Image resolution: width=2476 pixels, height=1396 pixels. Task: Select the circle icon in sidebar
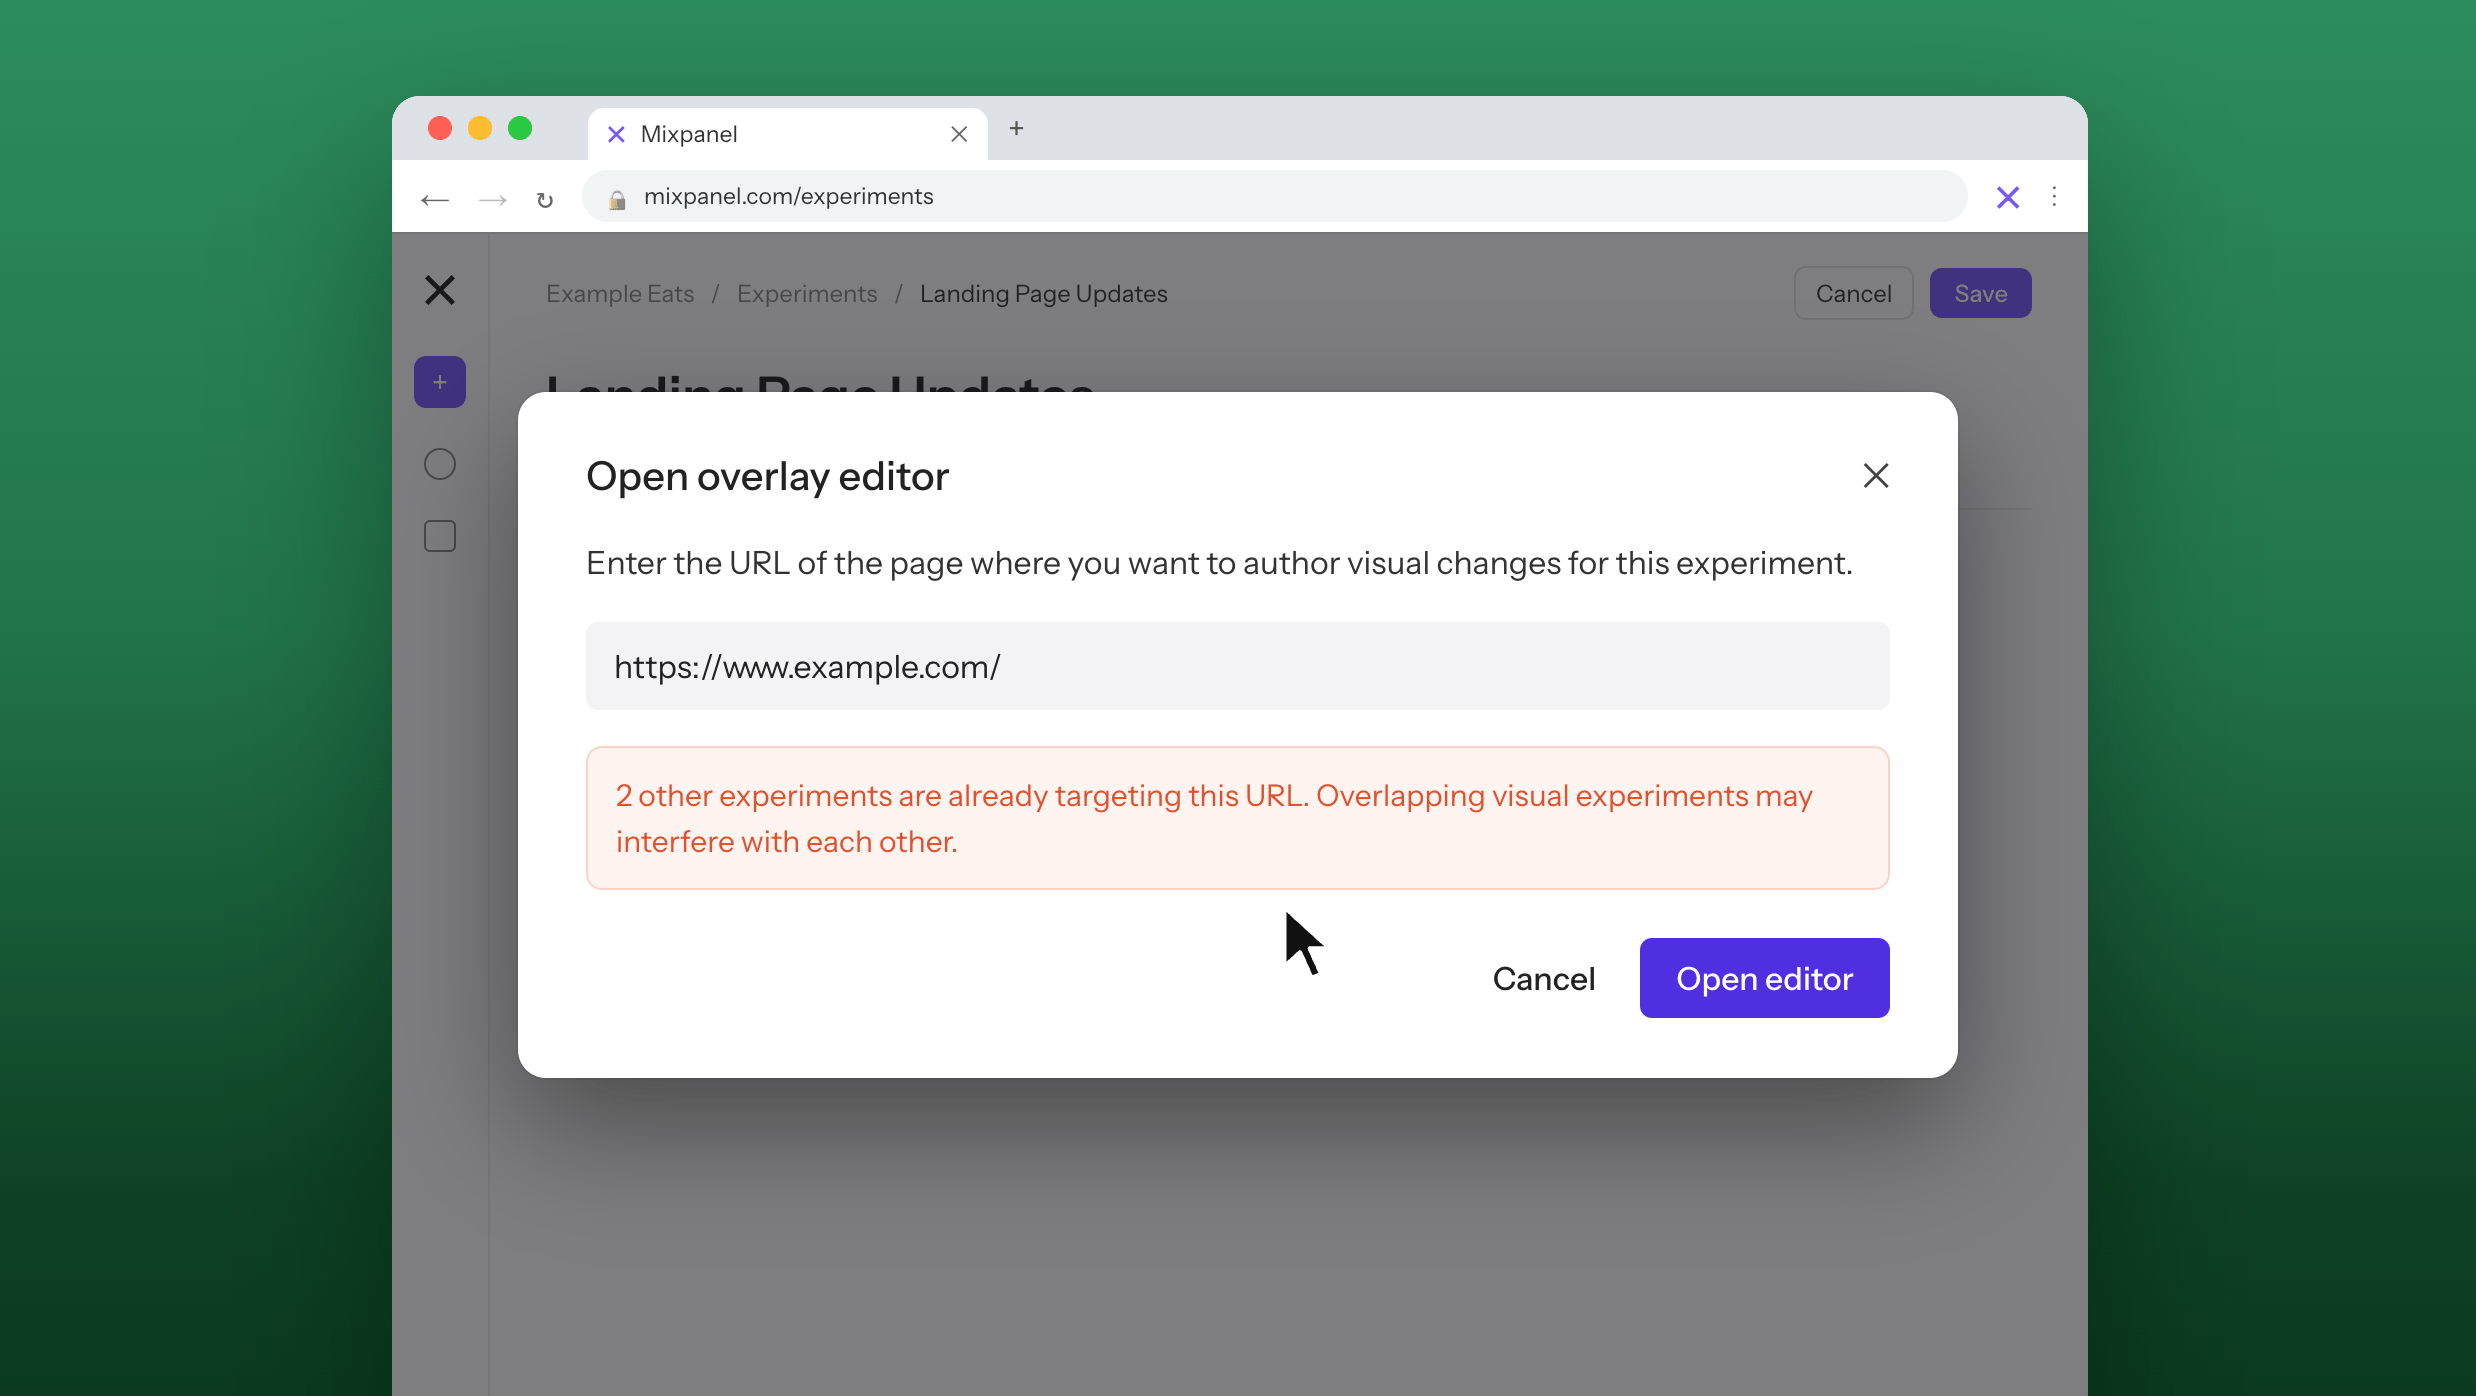[x=440, y=464]
